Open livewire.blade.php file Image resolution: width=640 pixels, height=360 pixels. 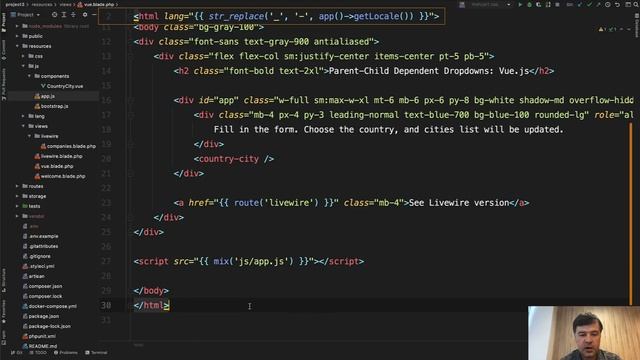click(58, 156)
